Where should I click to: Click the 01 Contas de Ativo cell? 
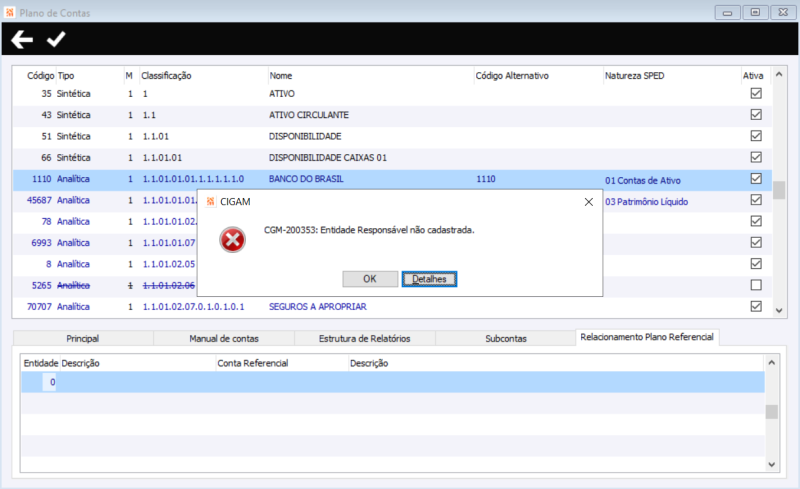point(643,180)
